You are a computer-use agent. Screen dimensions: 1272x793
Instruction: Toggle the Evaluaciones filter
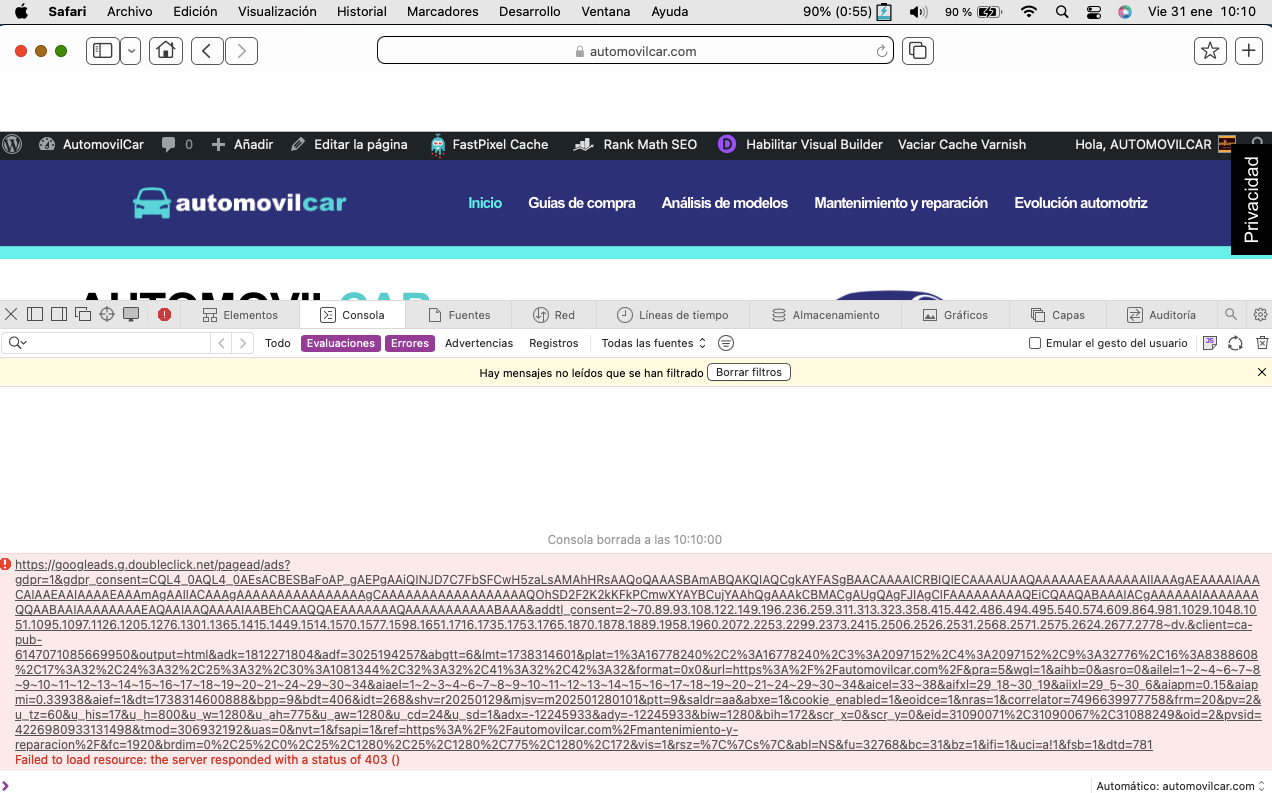click(340, 343)
